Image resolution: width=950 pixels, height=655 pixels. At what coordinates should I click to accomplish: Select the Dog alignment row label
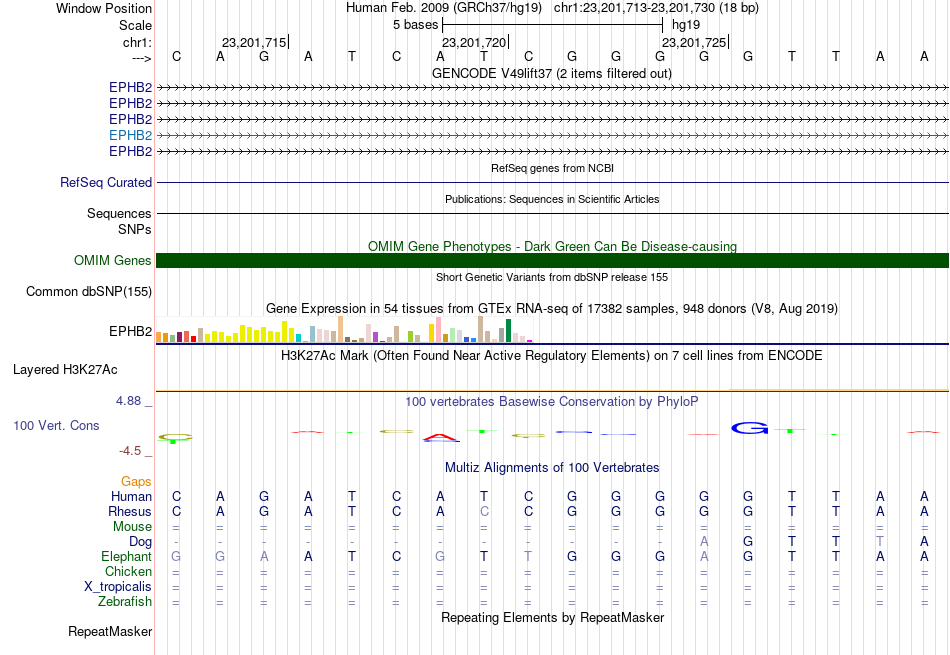[x=141, y=542]
